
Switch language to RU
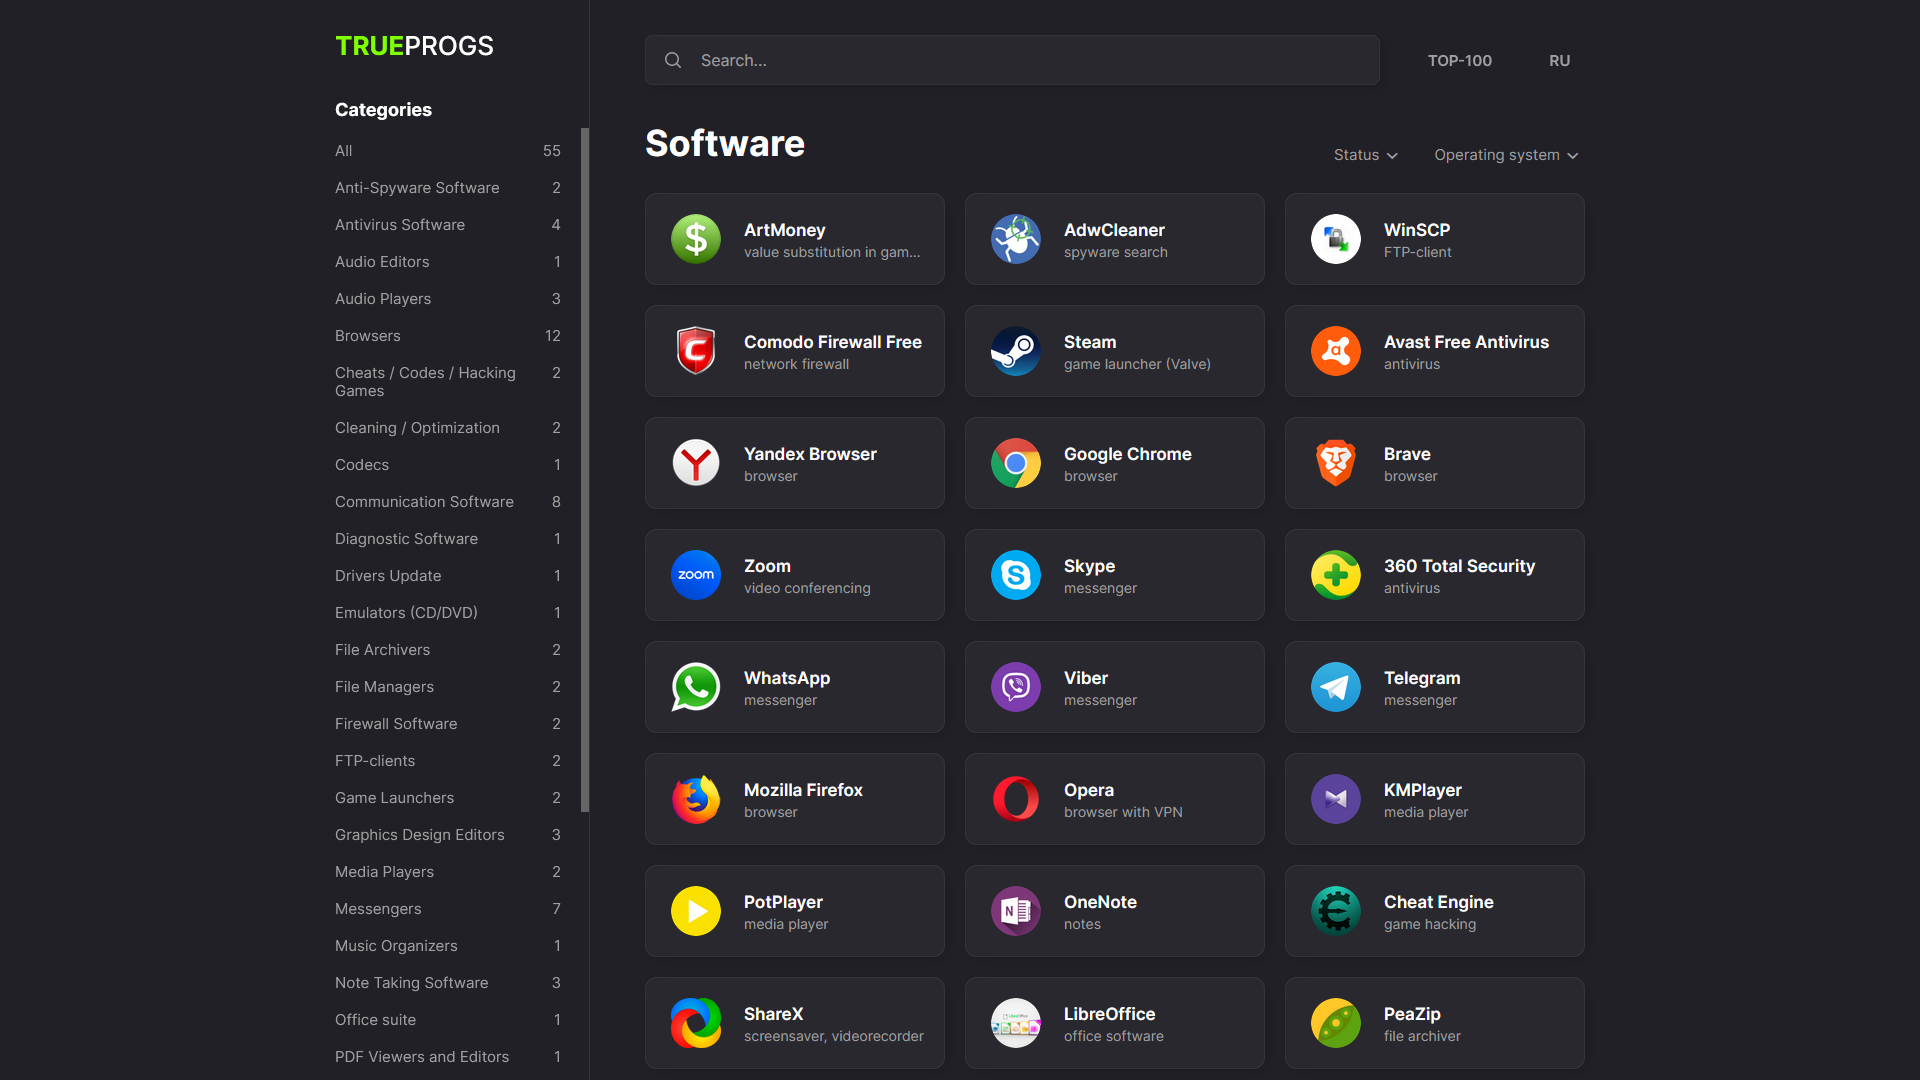(1559, 61)
